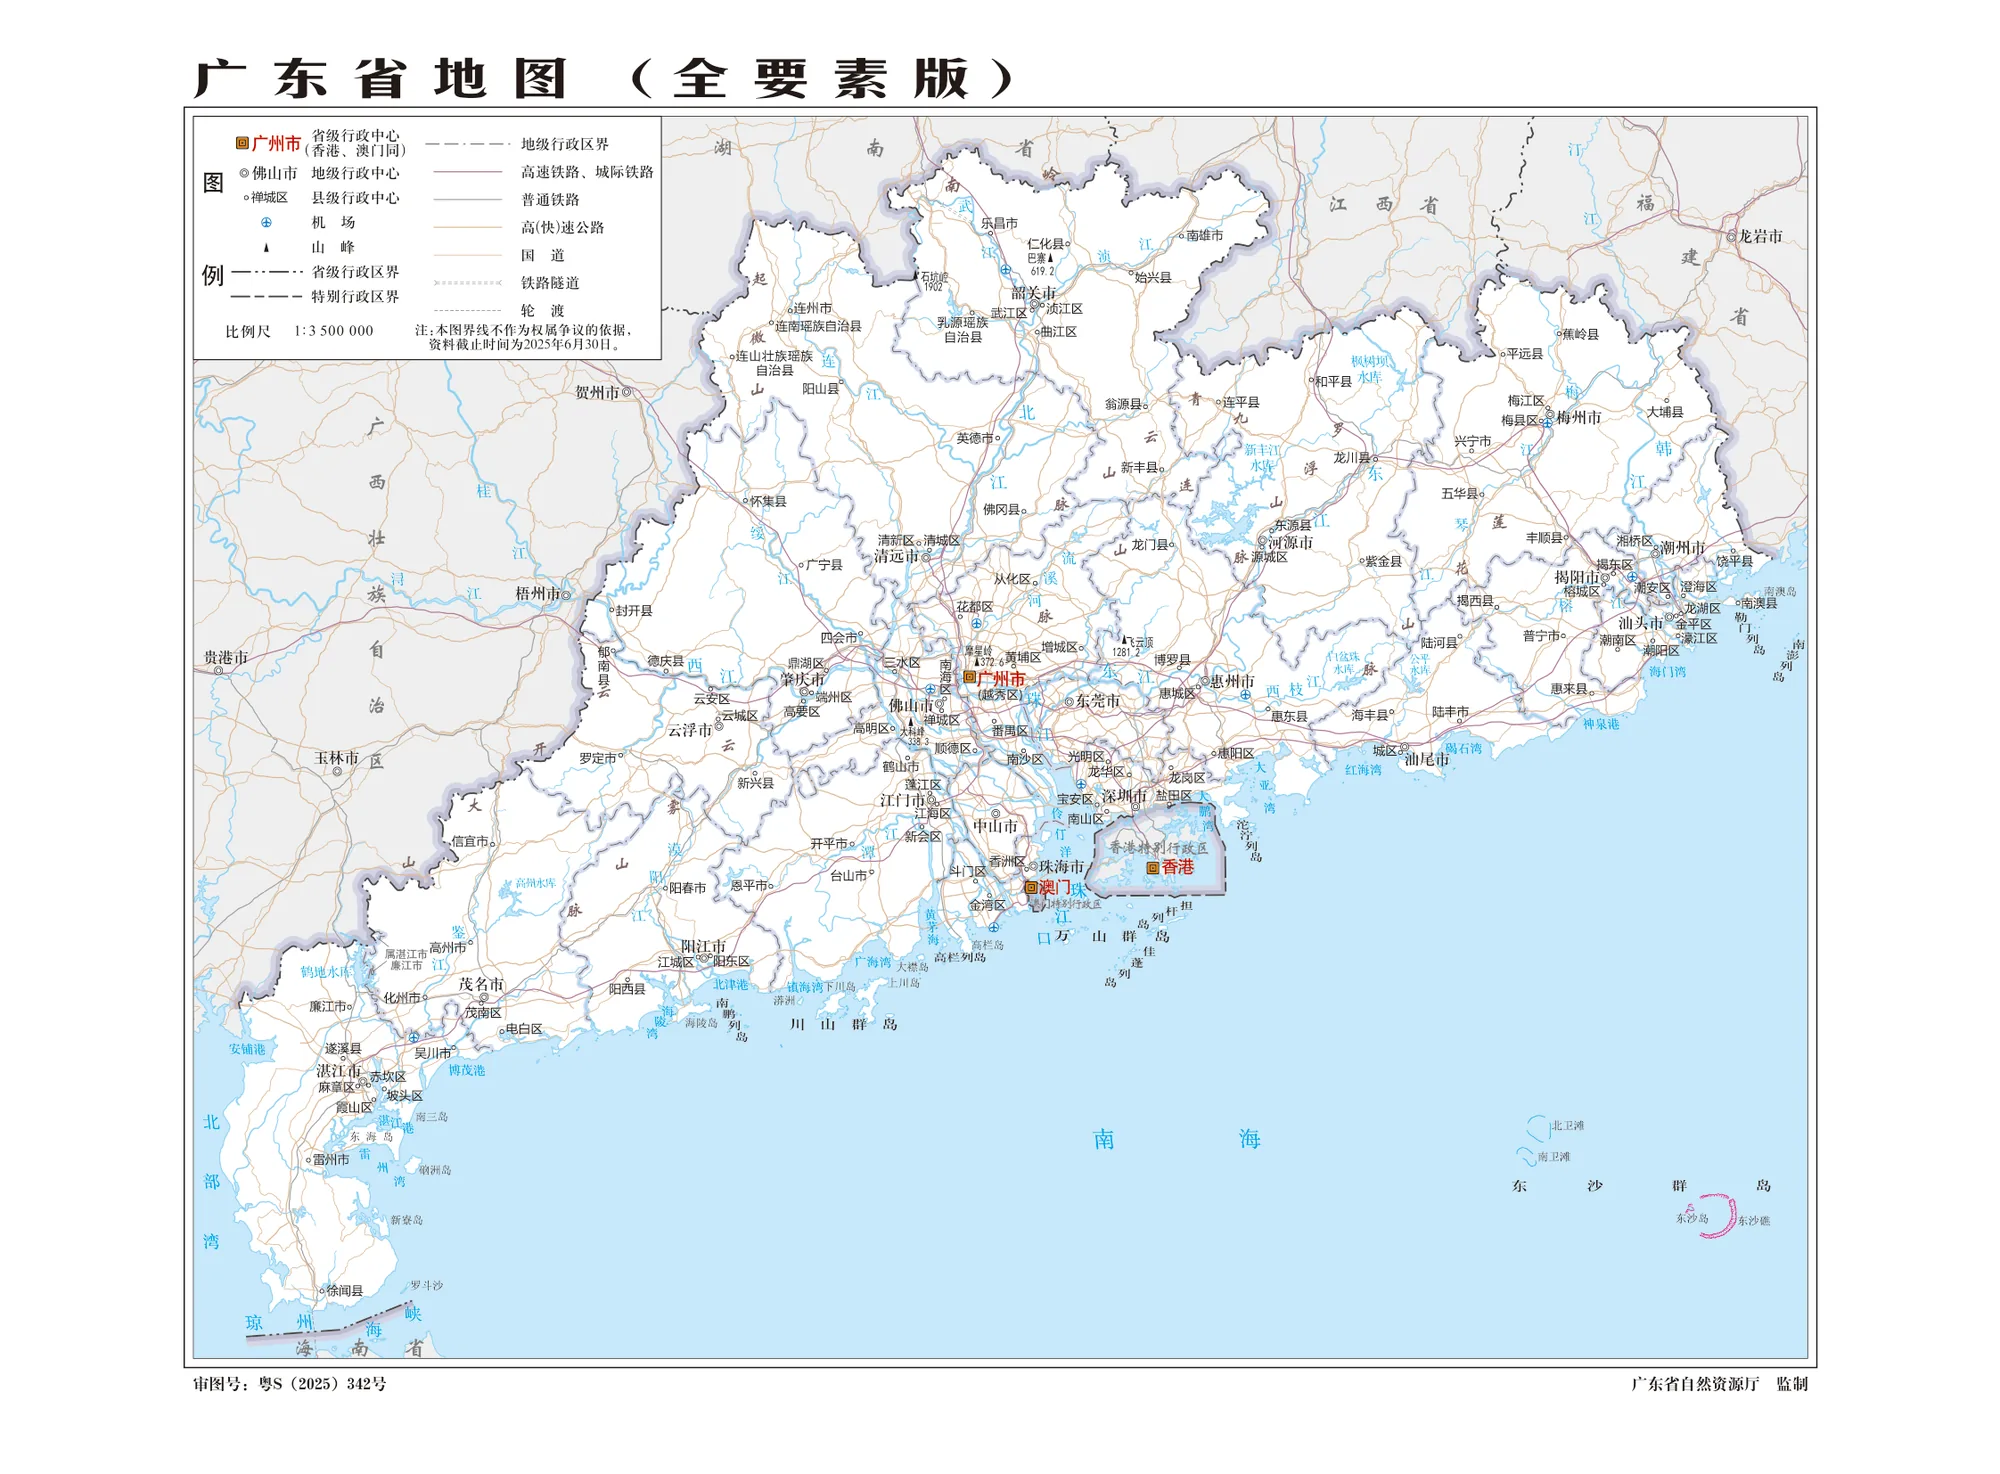Click the 审图号：粤S（2025）342号 text

[x=290, y=1384]
